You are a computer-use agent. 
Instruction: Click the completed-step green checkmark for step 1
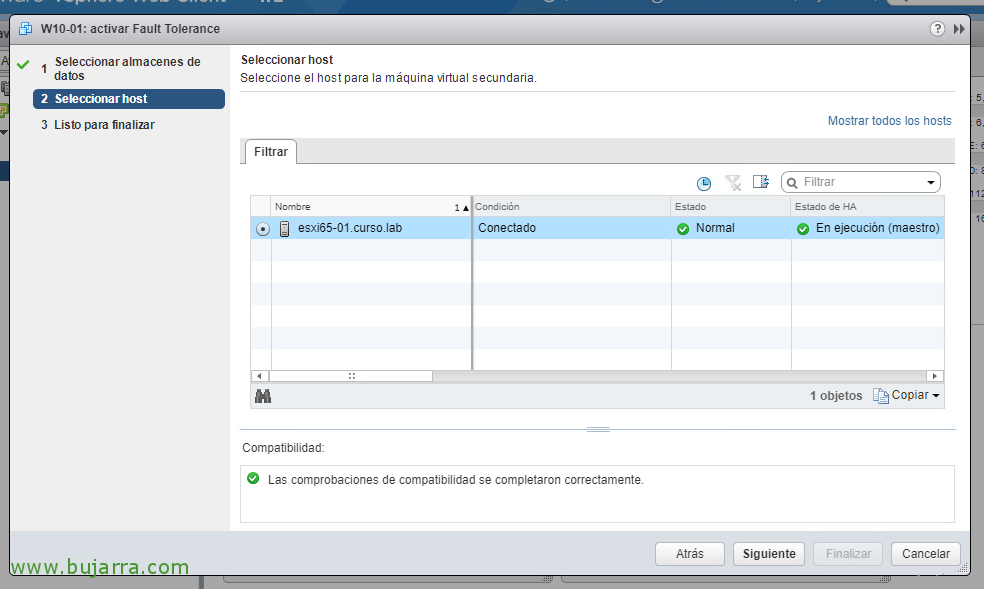coord(23,65)
